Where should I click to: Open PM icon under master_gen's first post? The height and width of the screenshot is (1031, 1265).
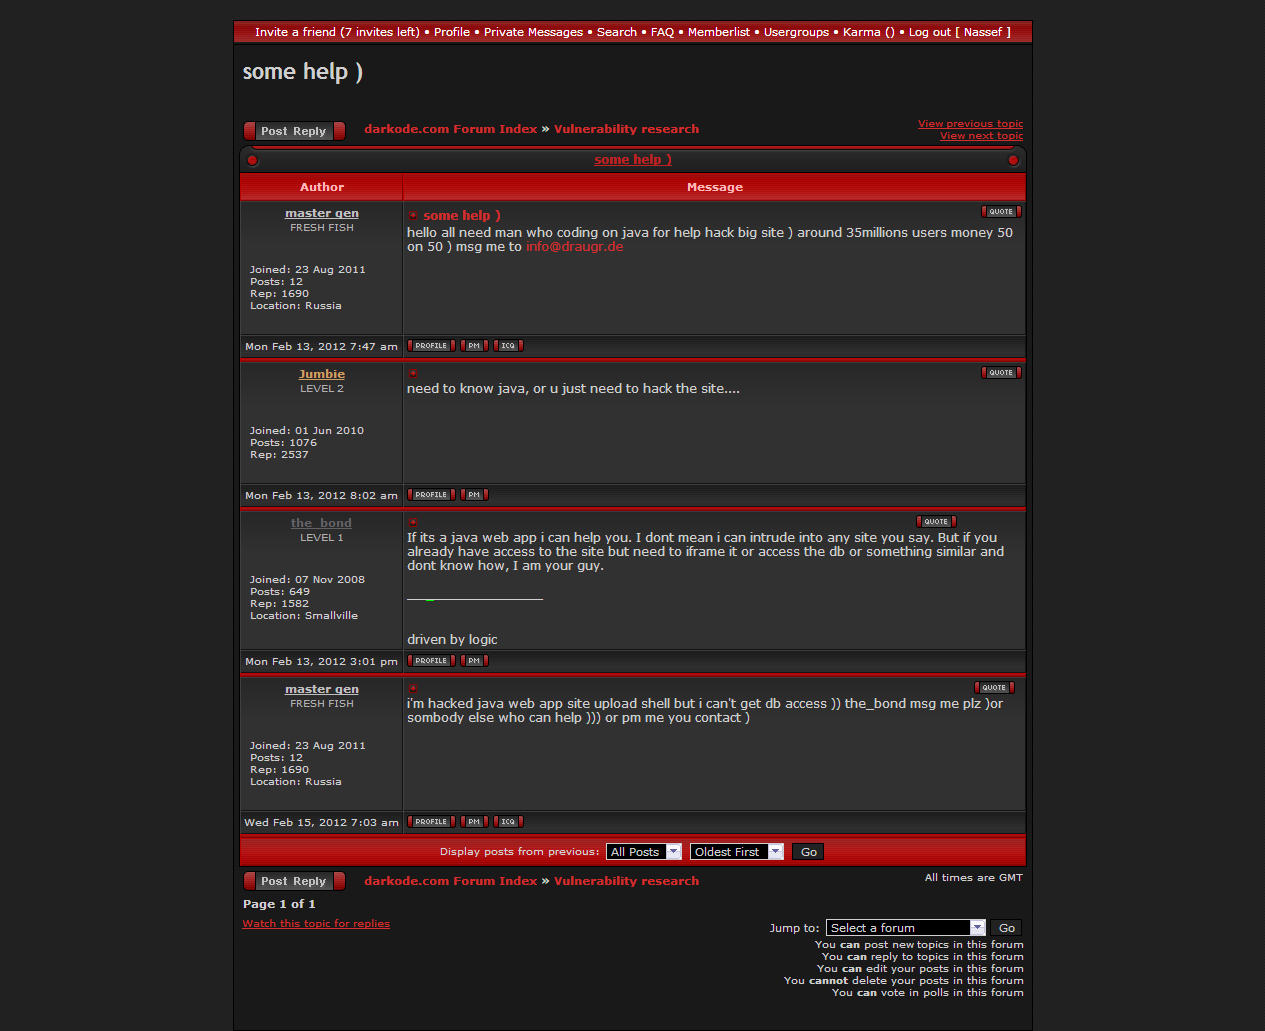[474, 346]
